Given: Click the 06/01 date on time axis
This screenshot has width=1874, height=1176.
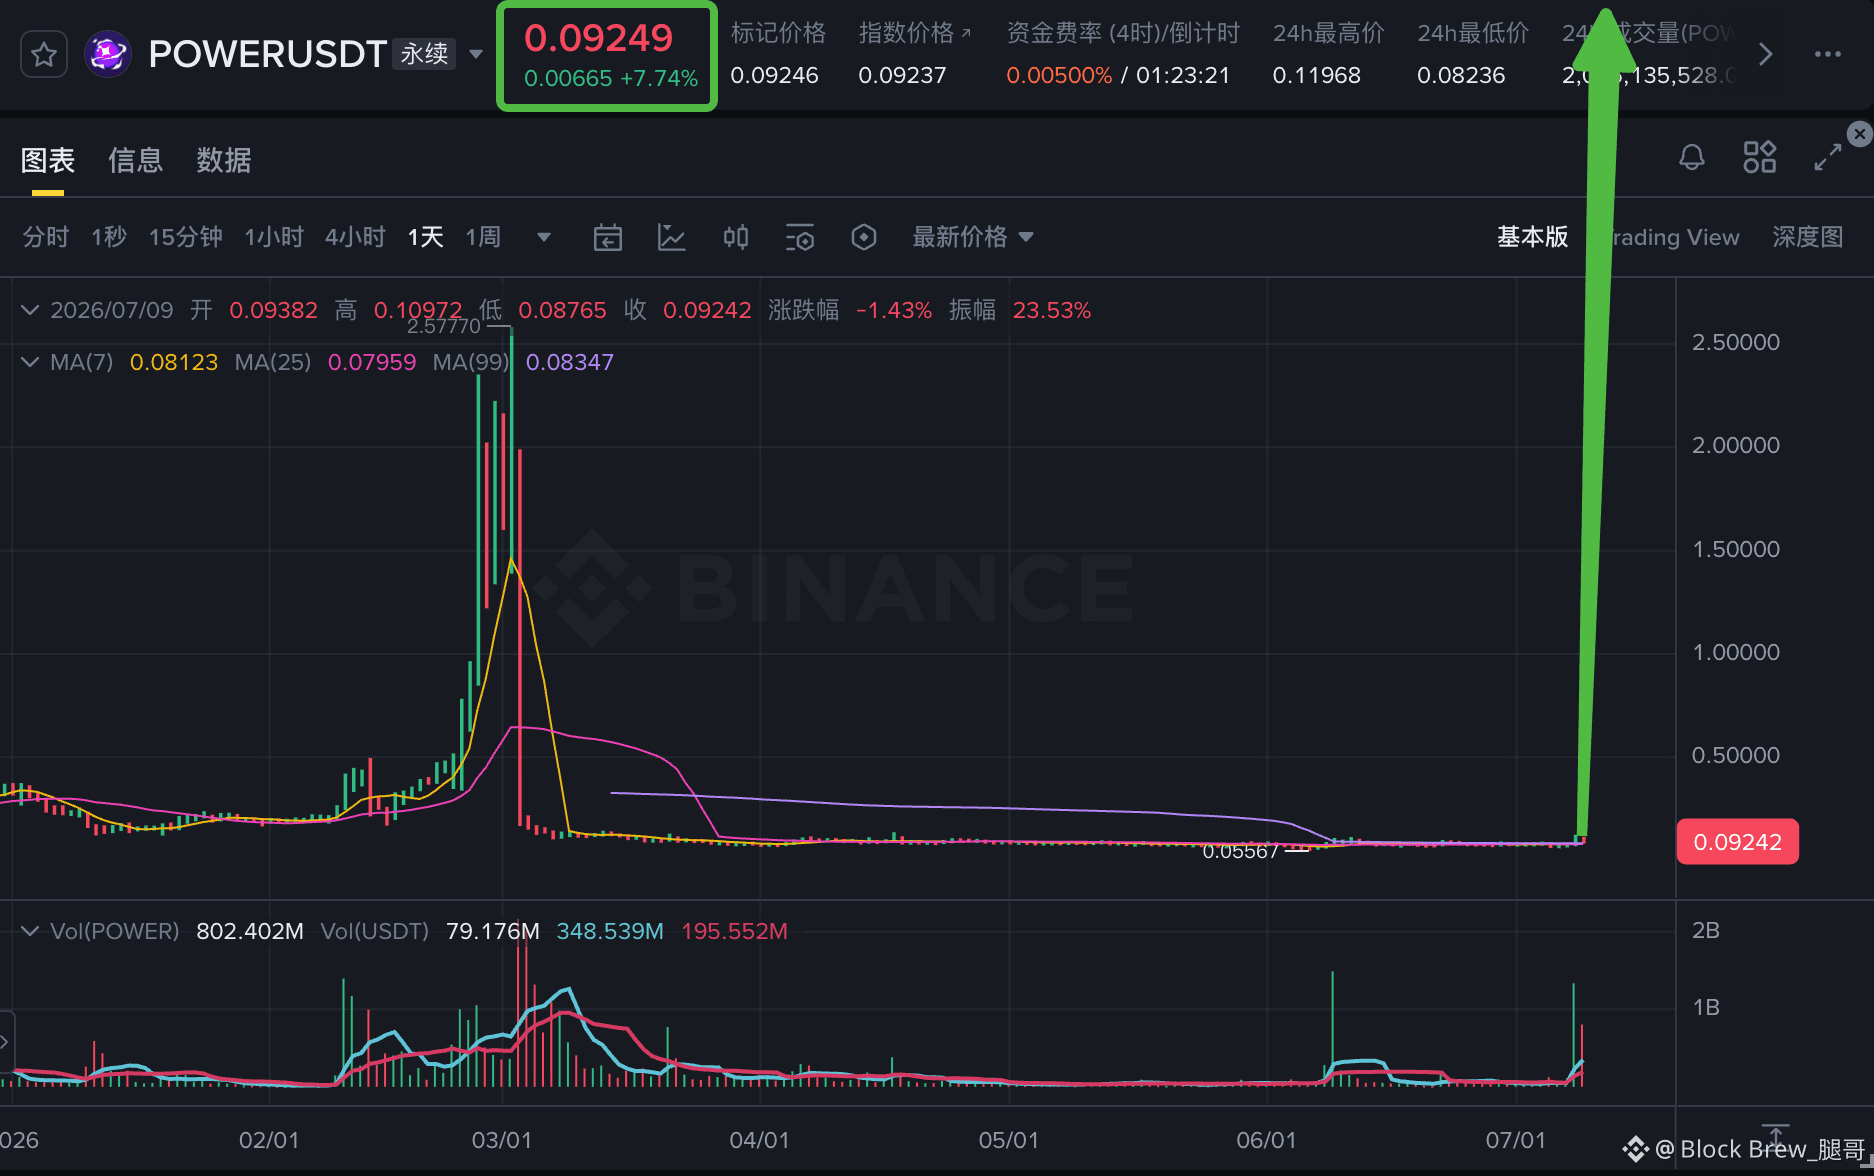Looking at the screenshot, I should pos(1266,1140).
